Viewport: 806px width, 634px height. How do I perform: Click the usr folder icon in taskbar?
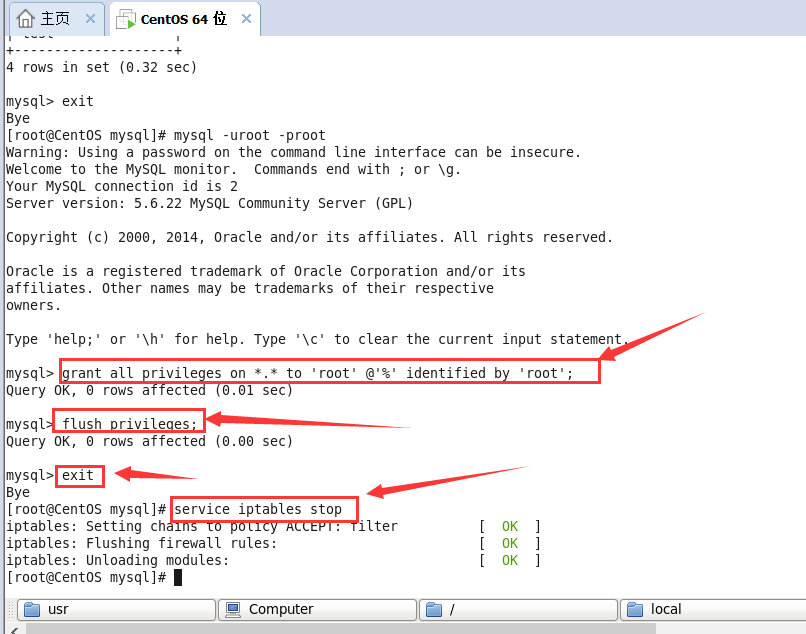(32, 609)
